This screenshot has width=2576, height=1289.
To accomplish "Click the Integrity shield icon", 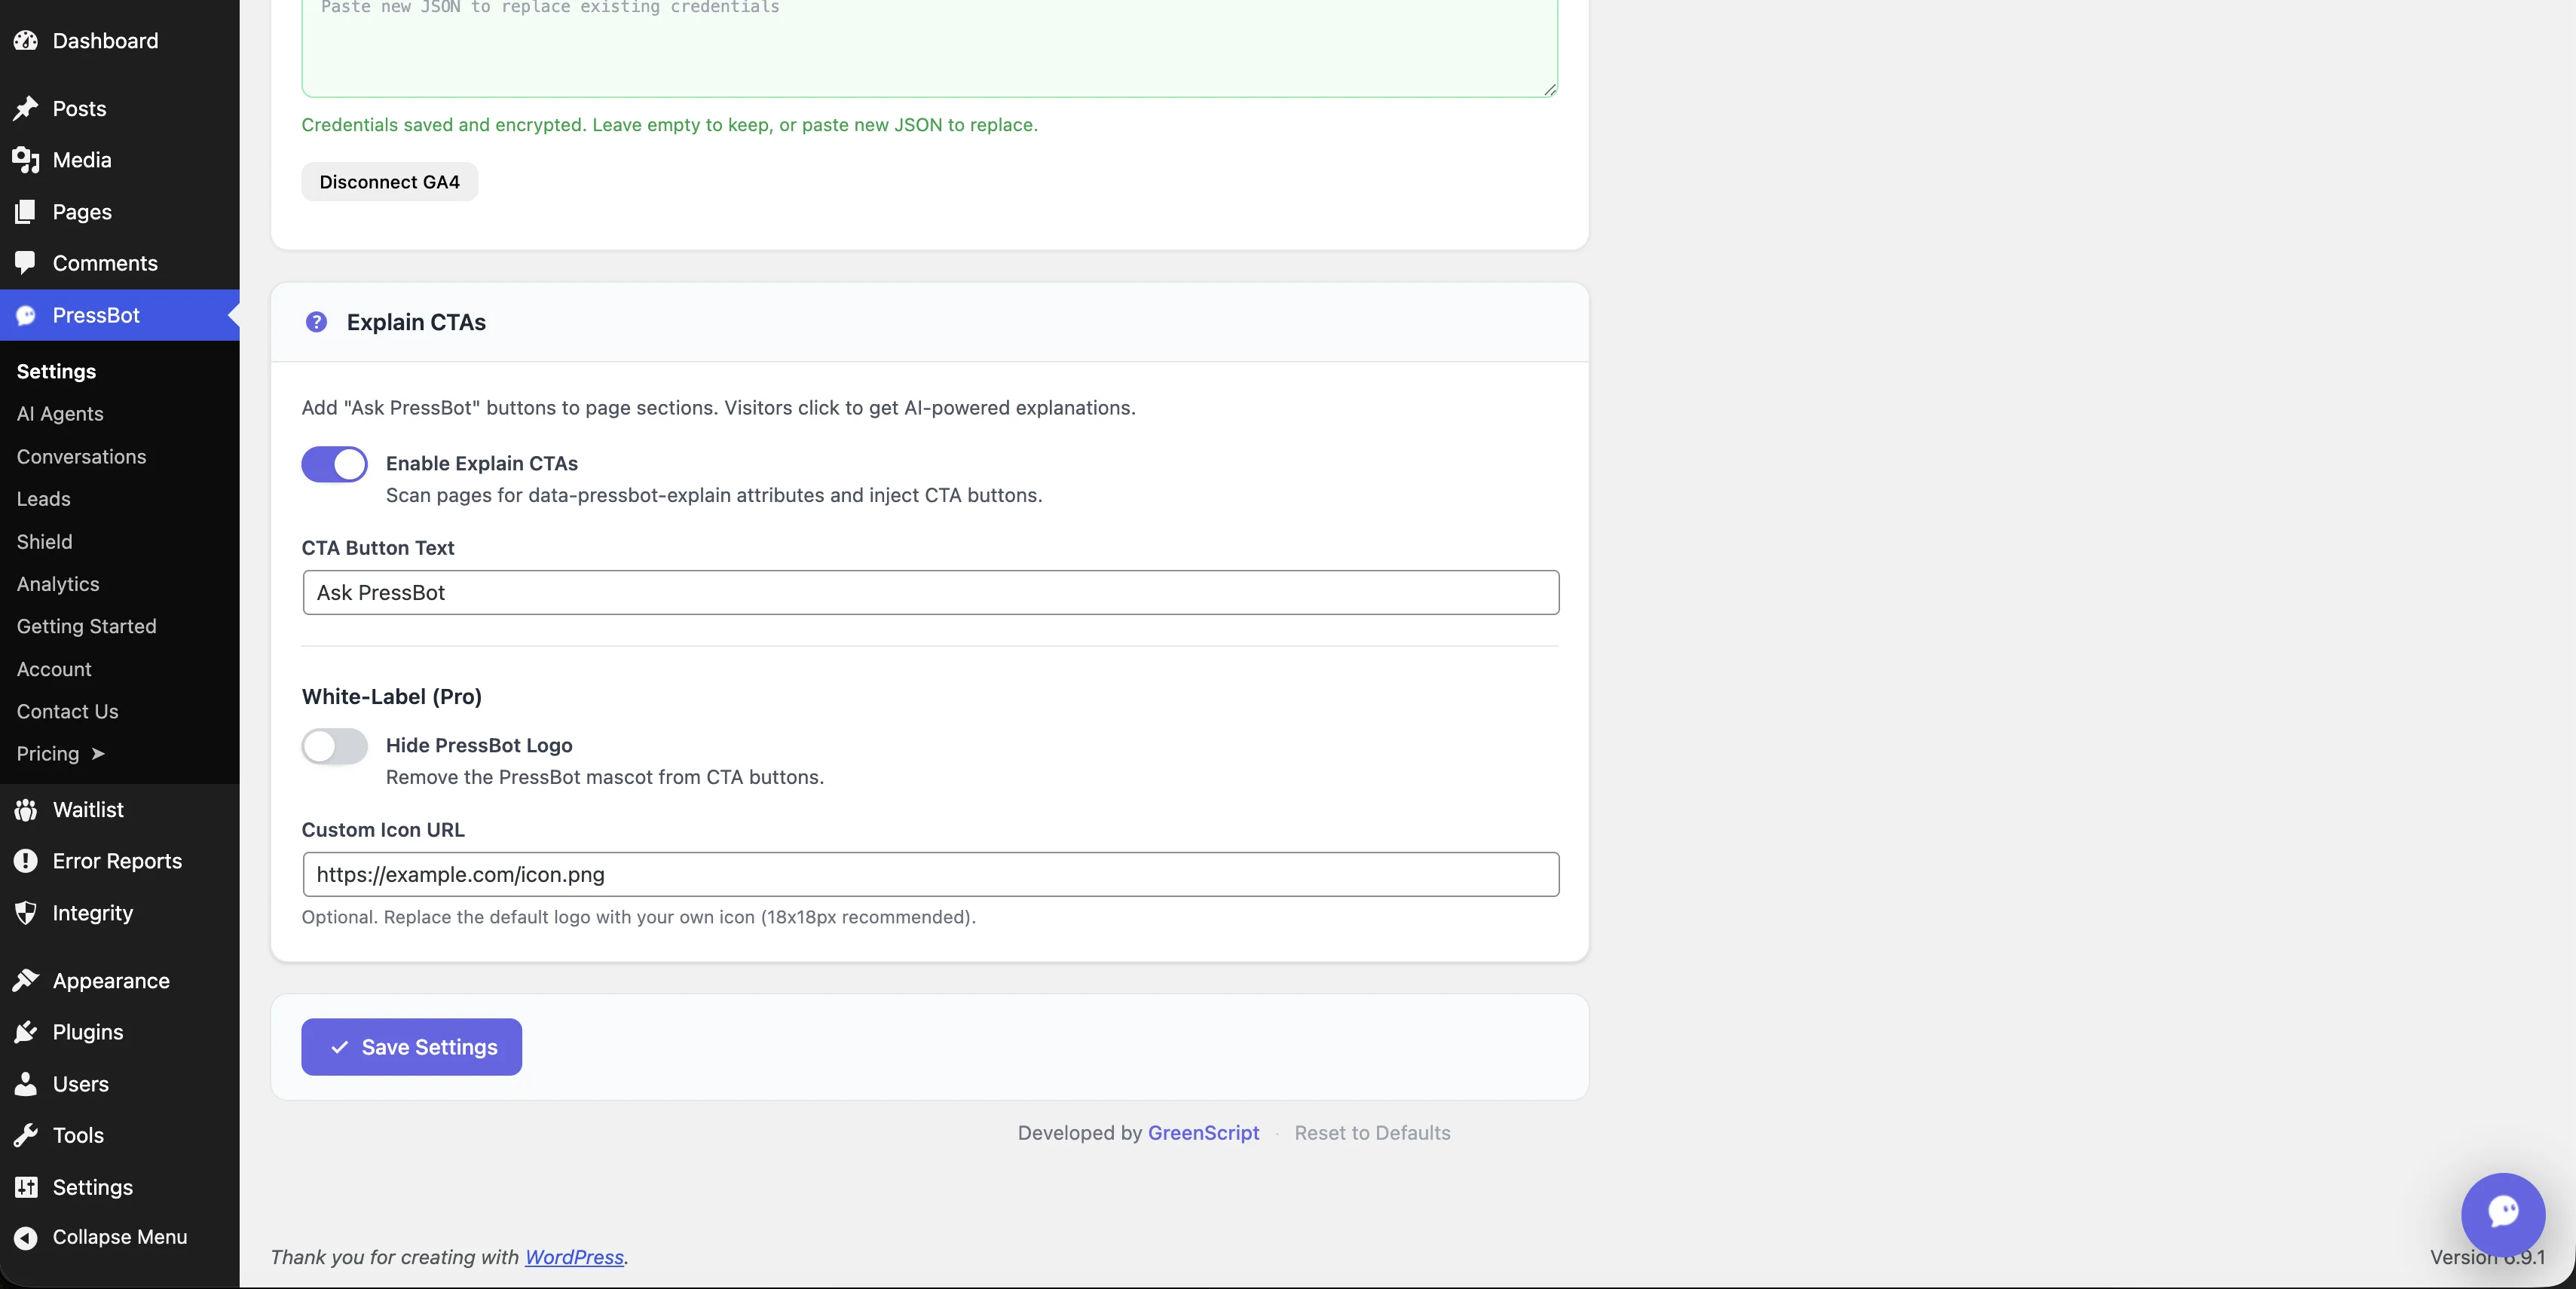I will pyautogui.click(x=26, y=913).
